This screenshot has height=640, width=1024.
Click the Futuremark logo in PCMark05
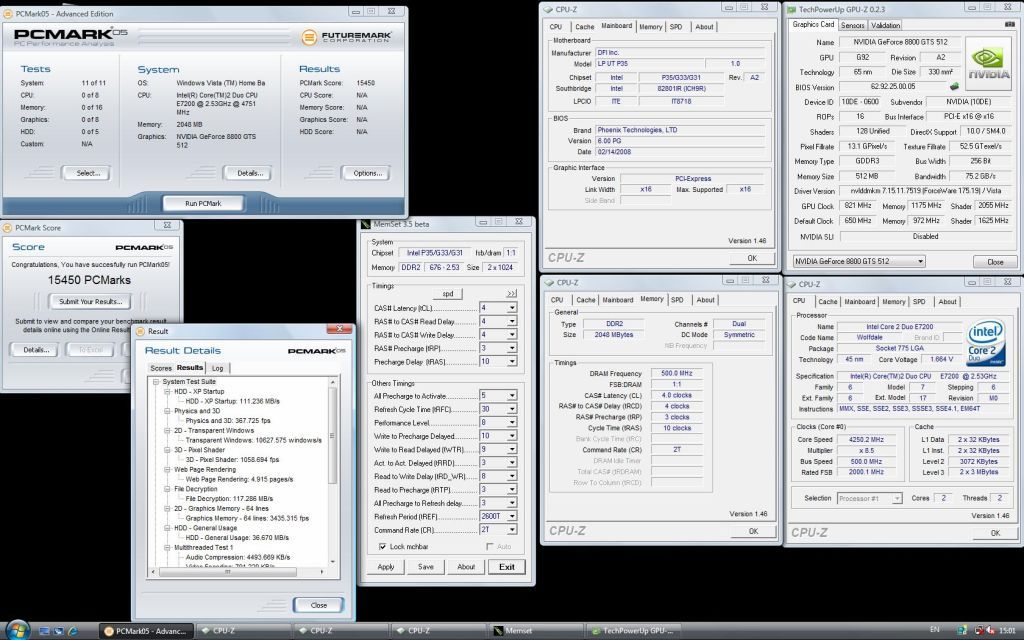pos(346,37)
